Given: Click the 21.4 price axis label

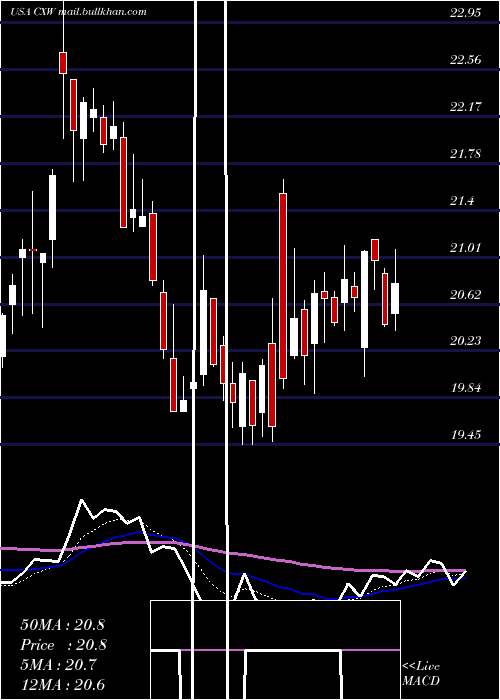Looking at the screenshot, I should tap(462, 200).
